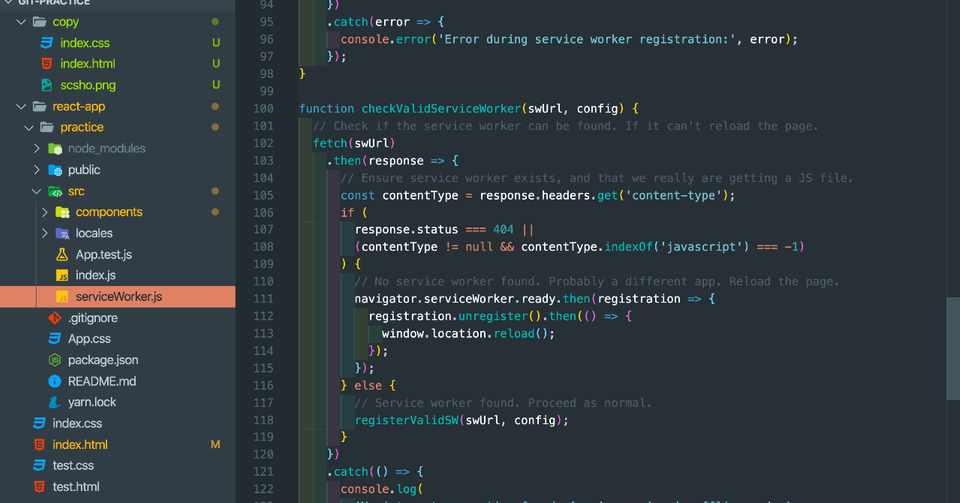Collapse the practice folder chevron
This screenshot has height=503, width=960.
point(29,128)
